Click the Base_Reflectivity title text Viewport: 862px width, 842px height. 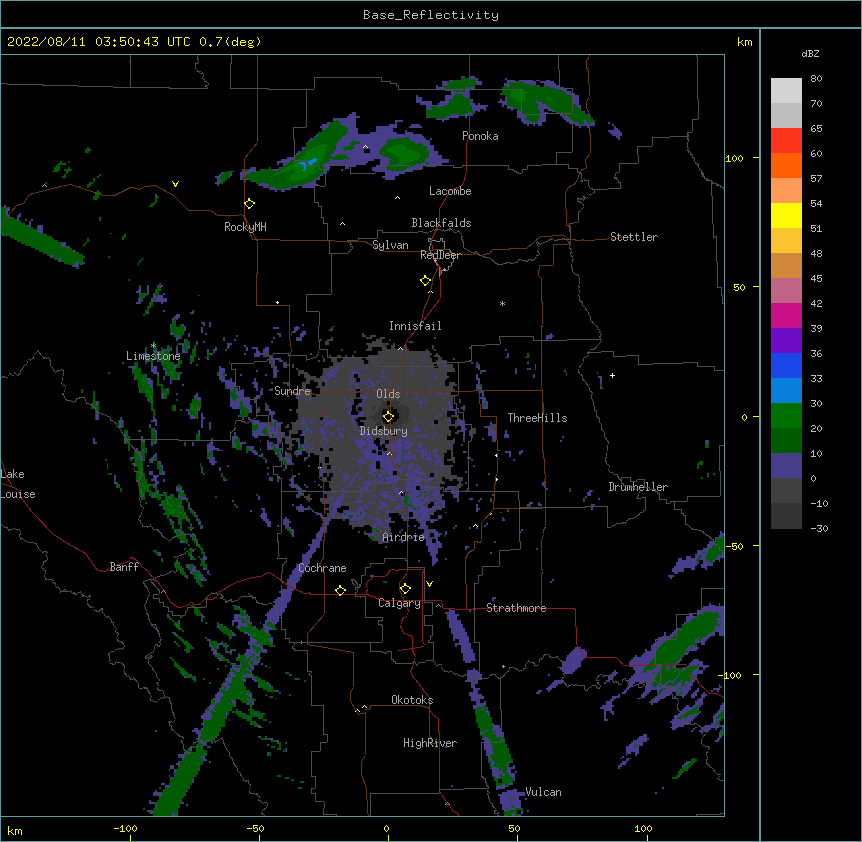pyautogui.click(x=431, y=15)
